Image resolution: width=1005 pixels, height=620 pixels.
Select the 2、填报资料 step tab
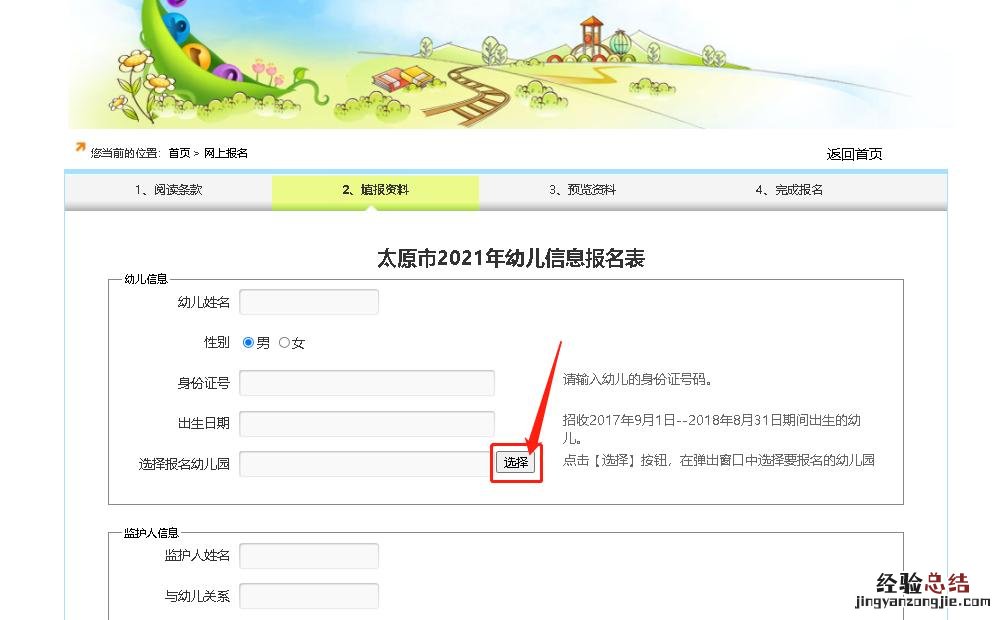click(376, 190)
